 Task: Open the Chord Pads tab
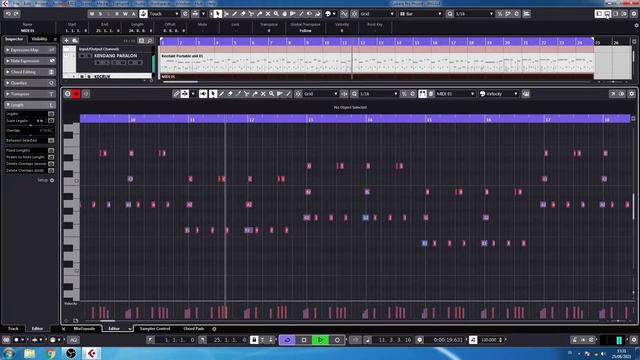pyautogui.click(x=193, y=329)
